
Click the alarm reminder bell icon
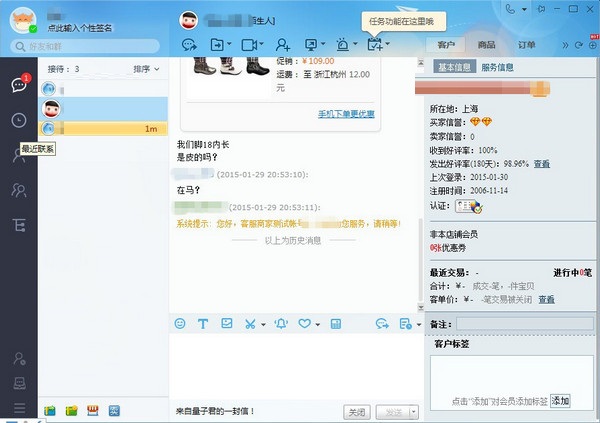click(342, 45)
